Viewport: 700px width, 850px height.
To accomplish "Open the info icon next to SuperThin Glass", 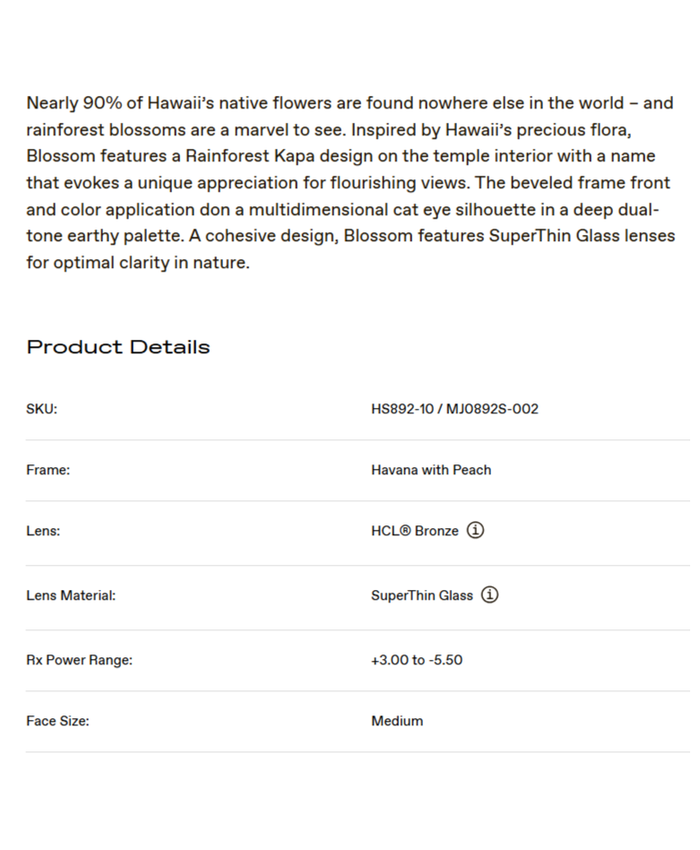I will (490, 595).
